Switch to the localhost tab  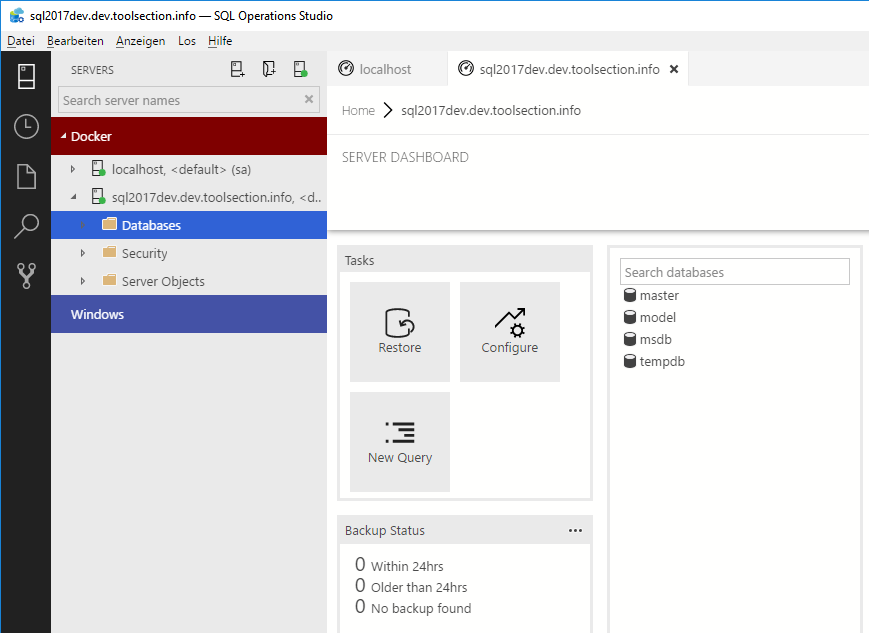[387, 69]
